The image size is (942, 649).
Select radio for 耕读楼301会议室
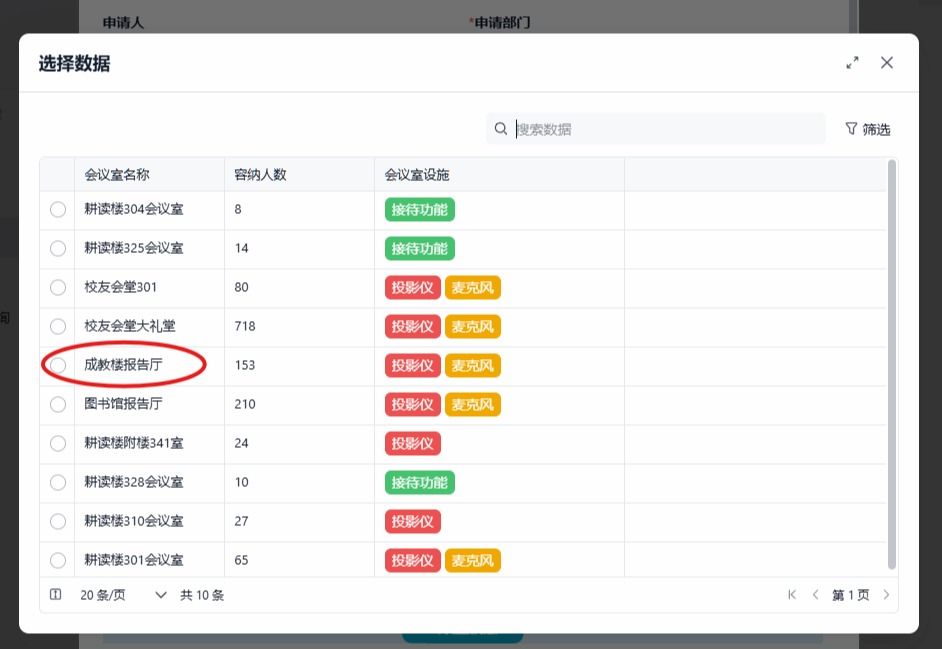click(58, 560)
